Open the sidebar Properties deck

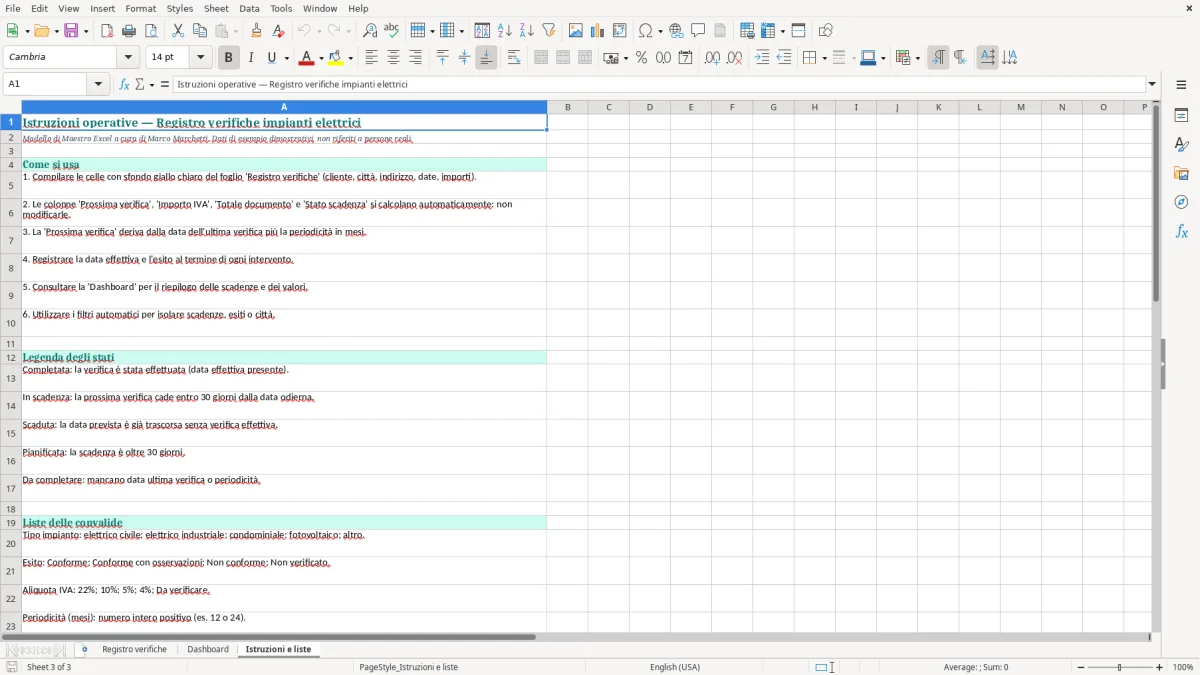click(1181, 116)
